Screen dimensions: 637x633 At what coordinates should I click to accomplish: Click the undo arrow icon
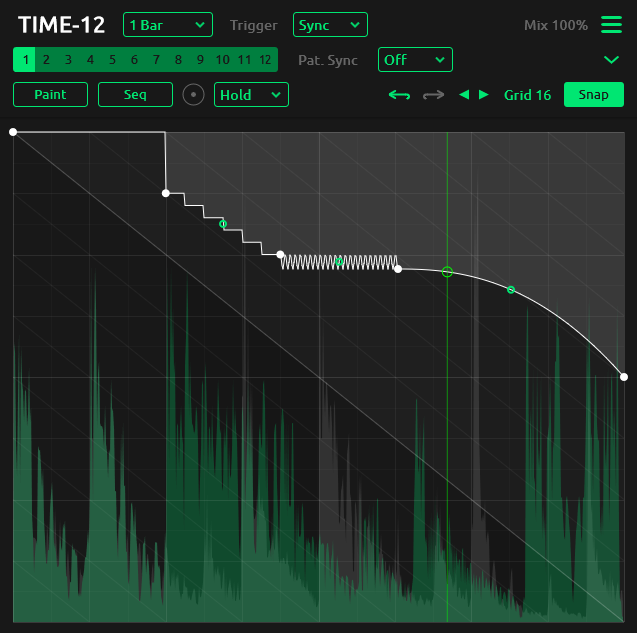click(400, 95)
